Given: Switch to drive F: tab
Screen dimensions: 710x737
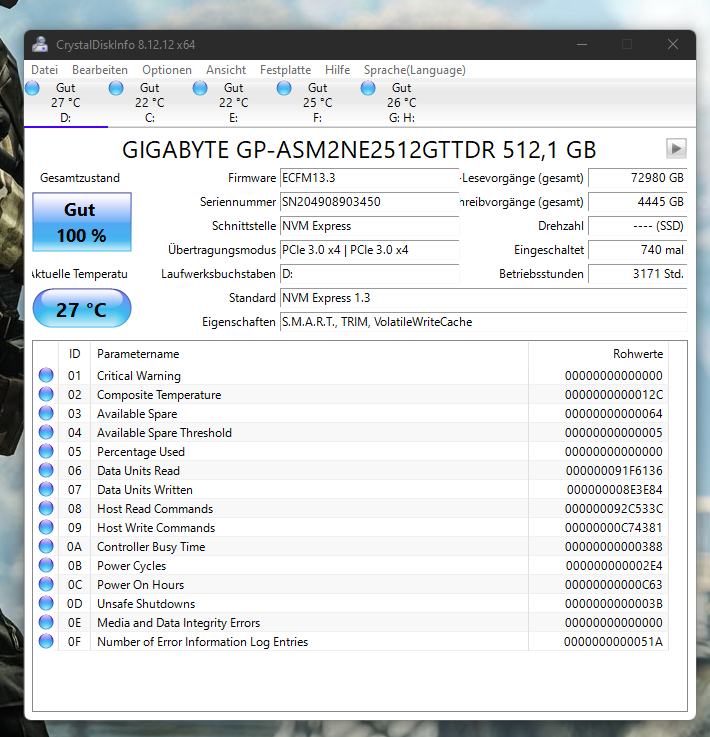Looking at the screenshot, I should [x=318, y=102].
